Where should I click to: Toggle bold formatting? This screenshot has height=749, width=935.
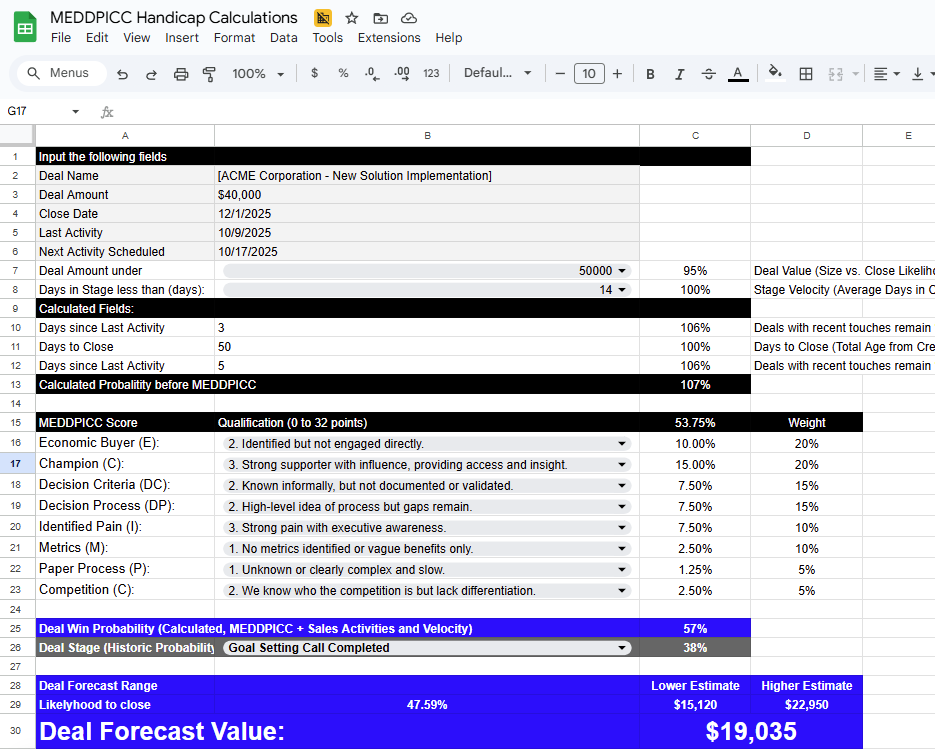(x=651, y=74)
